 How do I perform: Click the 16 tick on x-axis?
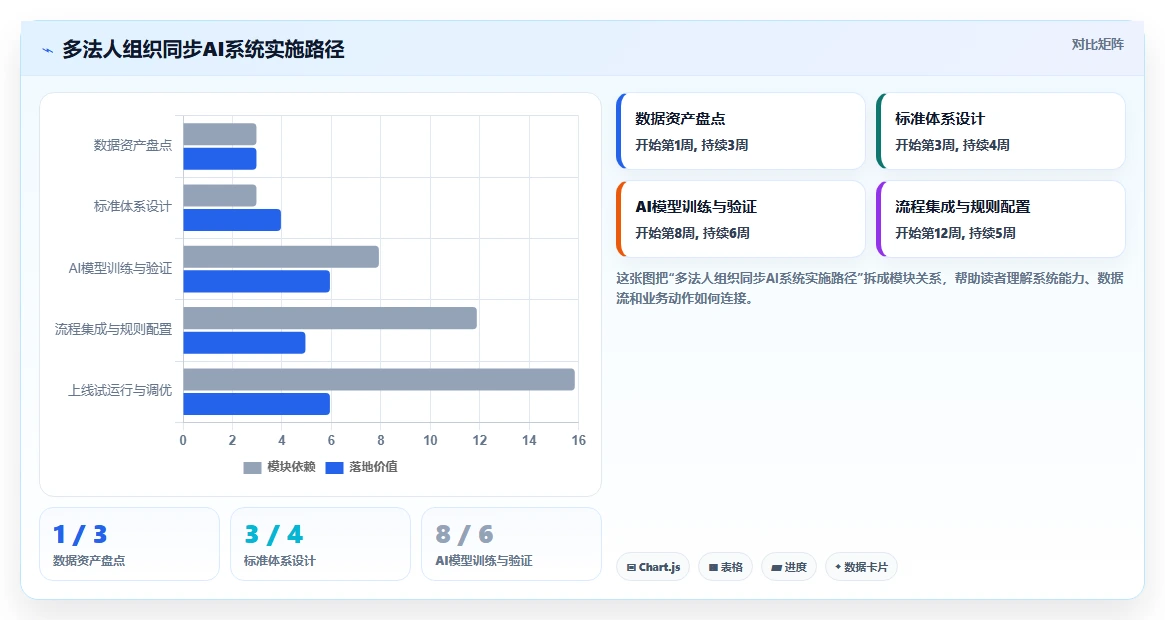pyautogui.click(x=579, y=440)
